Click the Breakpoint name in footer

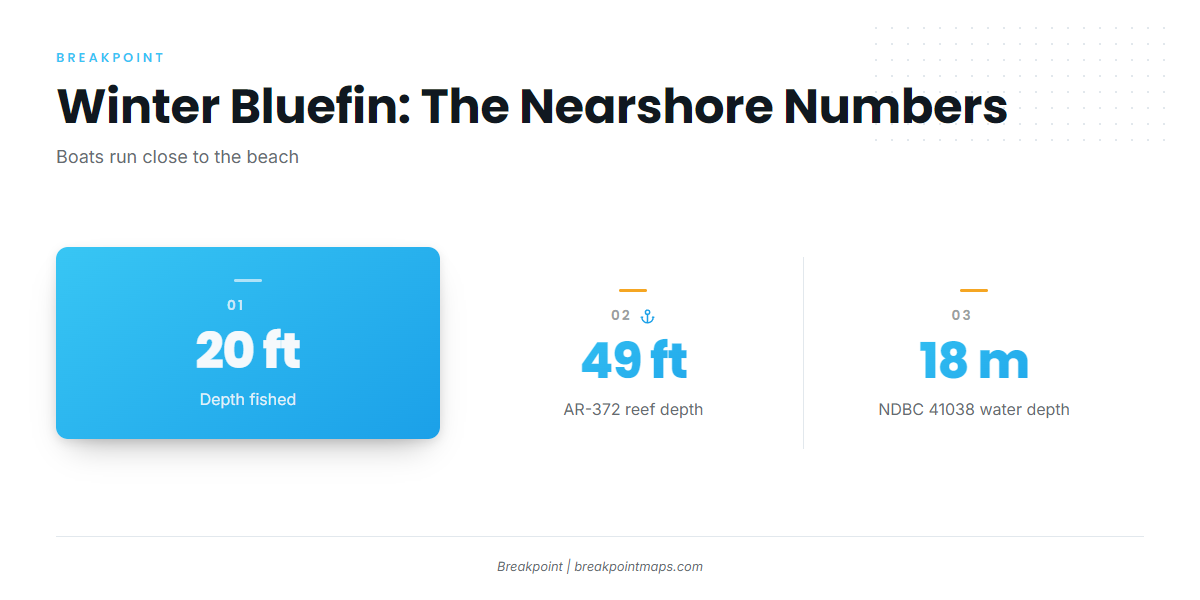(x=530, y=566)
